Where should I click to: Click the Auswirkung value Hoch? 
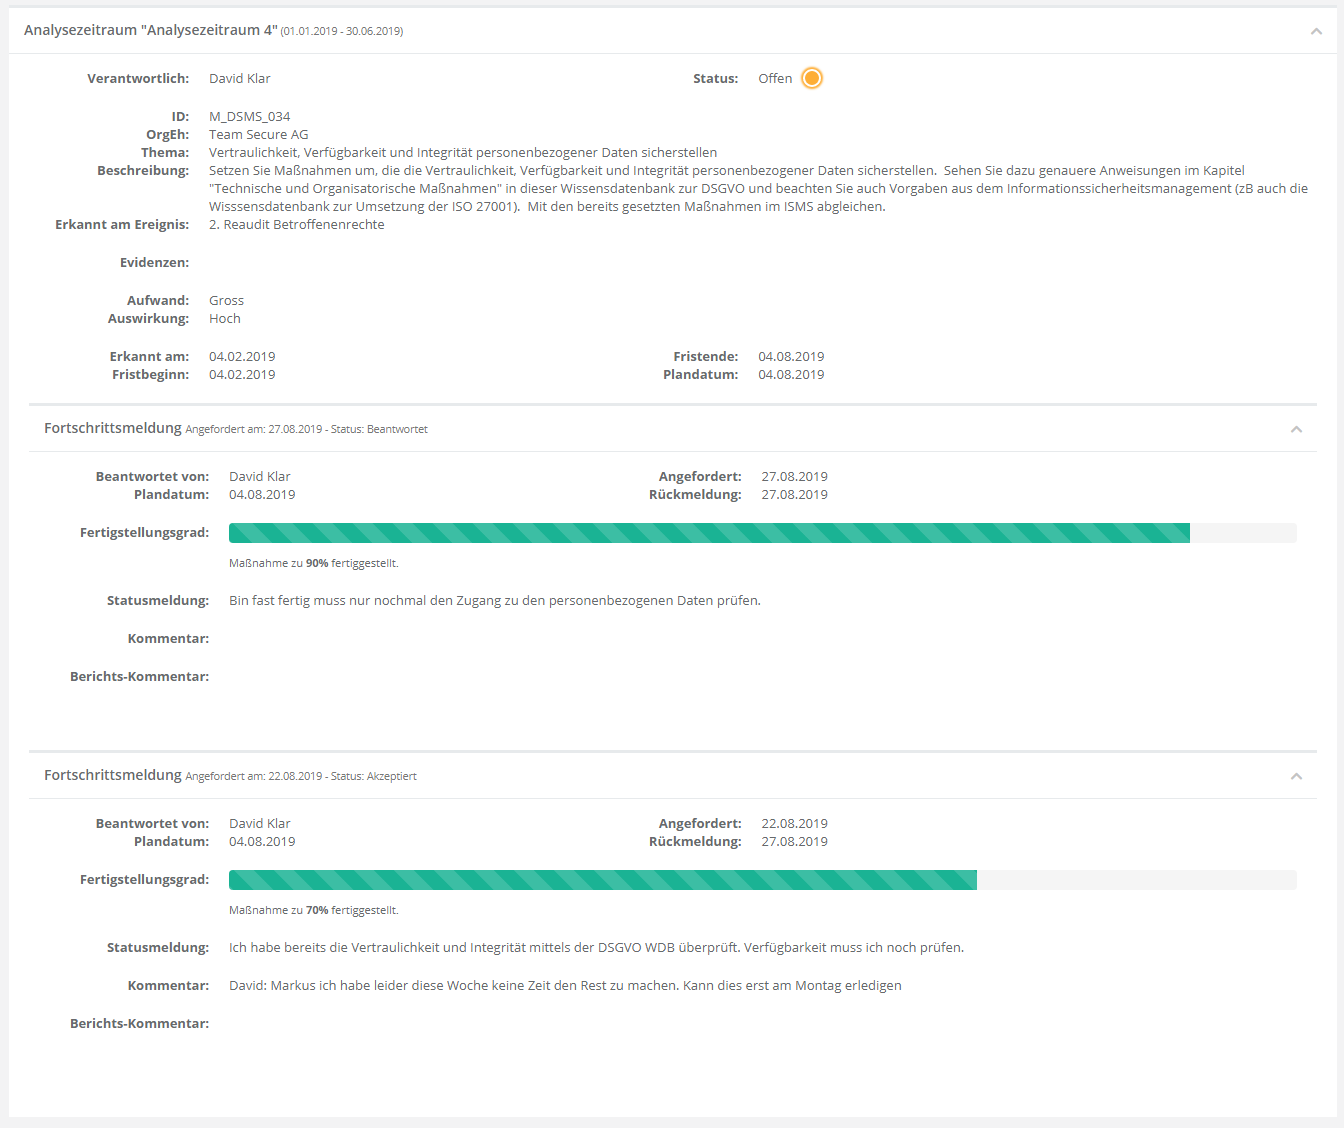(224, 318)
